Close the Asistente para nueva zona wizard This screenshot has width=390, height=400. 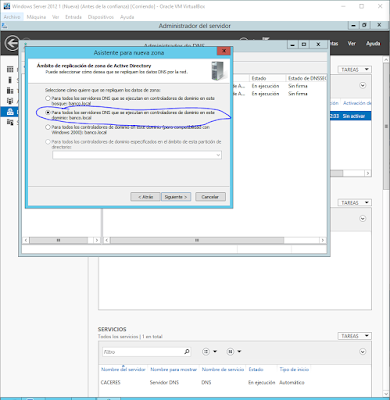(224, 51)
